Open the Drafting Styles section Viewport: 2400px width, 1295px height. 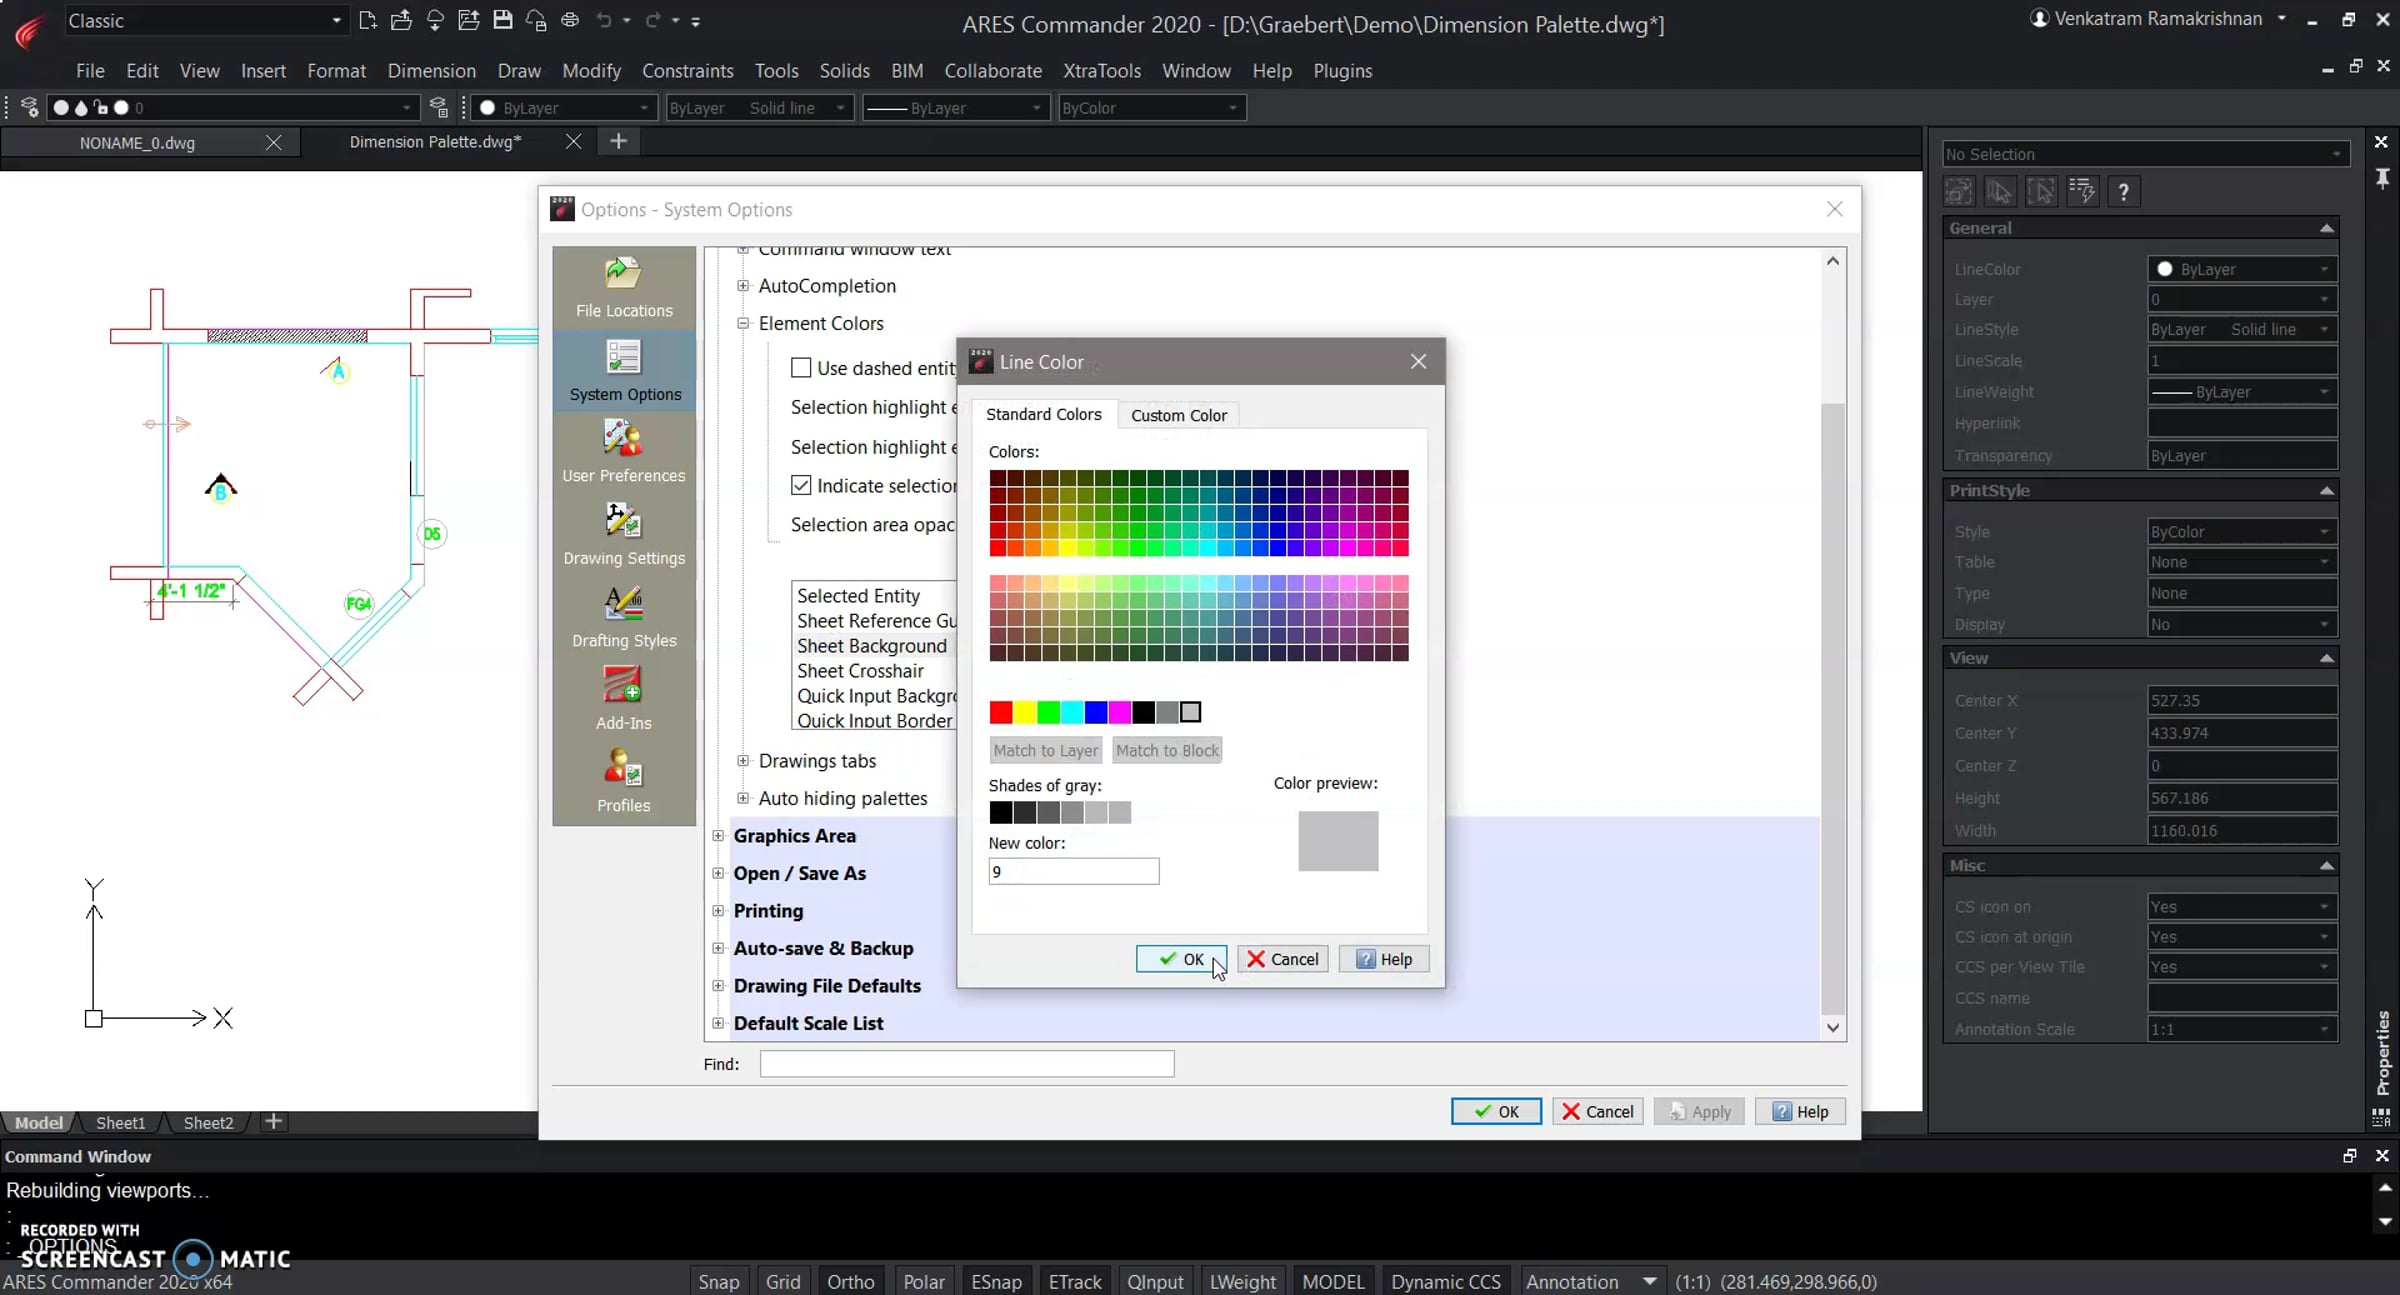624,618
